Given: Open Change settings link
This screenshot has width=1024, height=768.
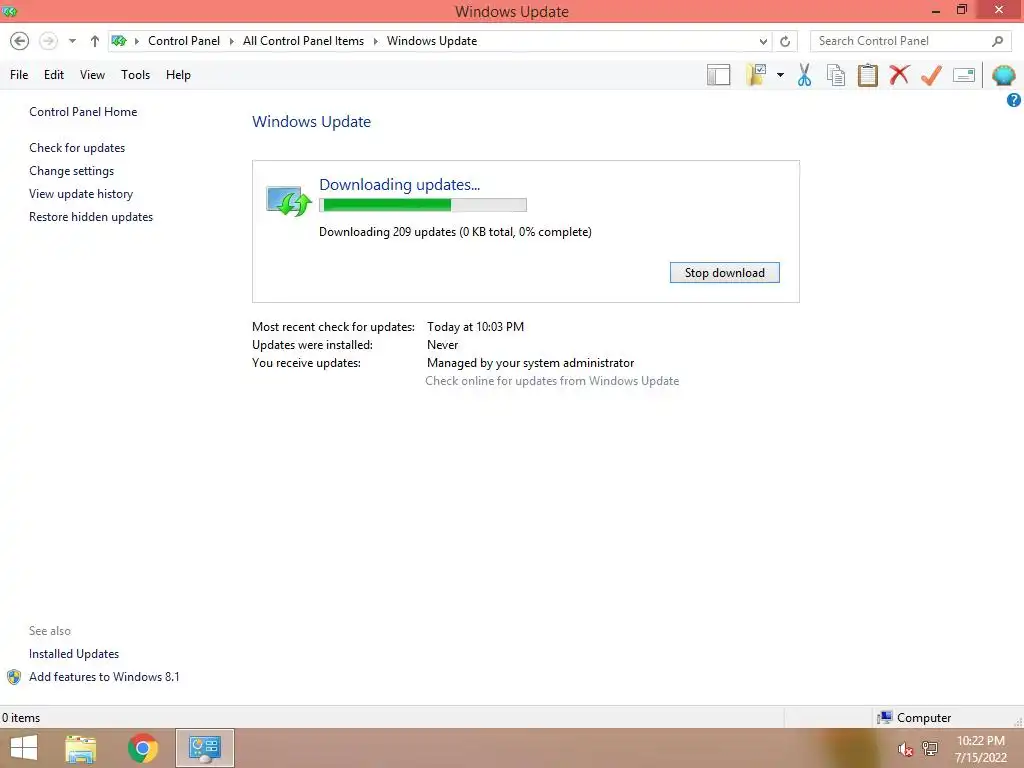Looking at the screenshot, I should tap(71, 171).
